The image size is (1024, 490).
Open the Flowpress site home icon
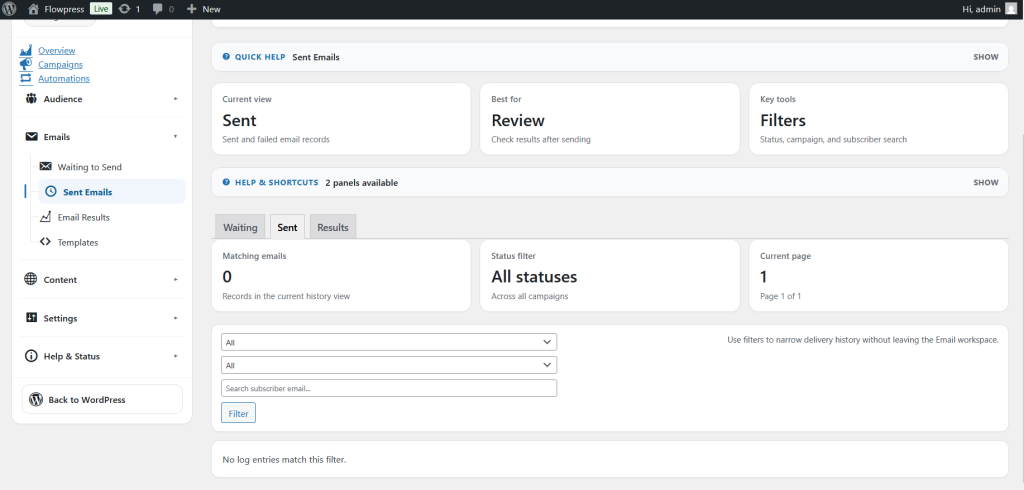tap(33, 9)
